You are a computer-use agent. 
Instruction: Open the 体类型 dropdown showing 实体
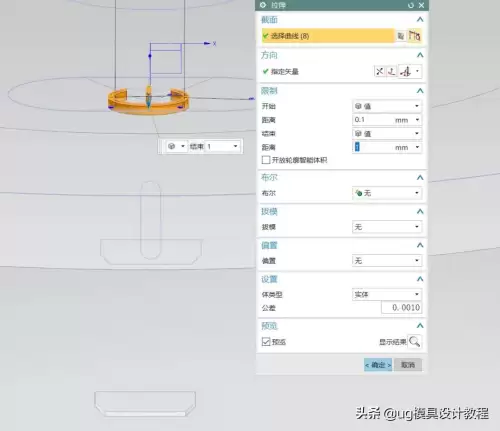387,294
